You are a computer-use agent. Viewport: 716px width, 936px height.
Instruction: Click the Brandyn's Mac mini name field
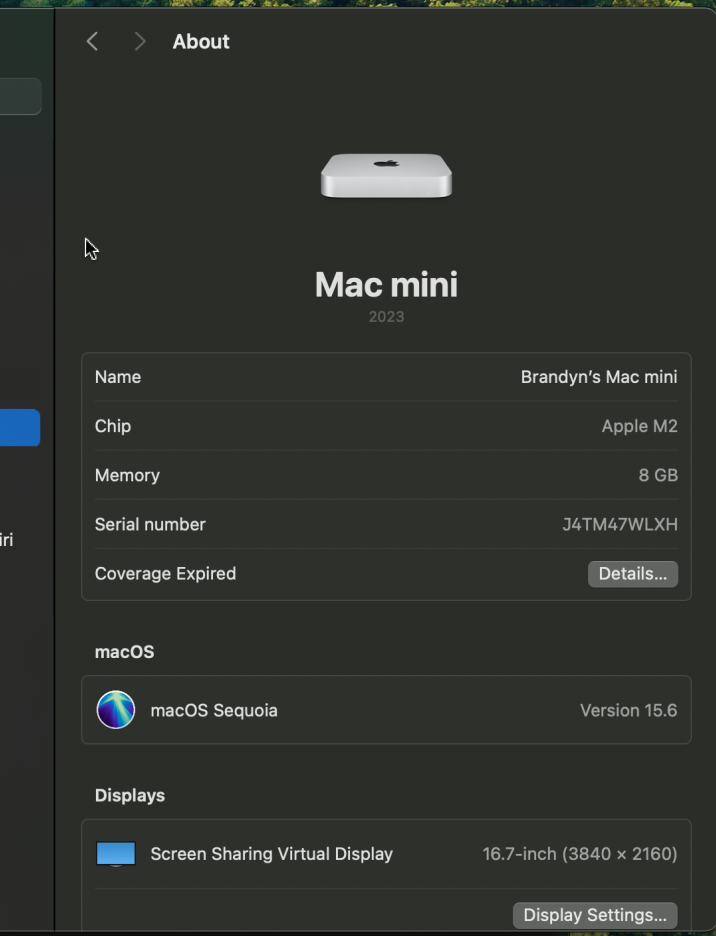599,377
